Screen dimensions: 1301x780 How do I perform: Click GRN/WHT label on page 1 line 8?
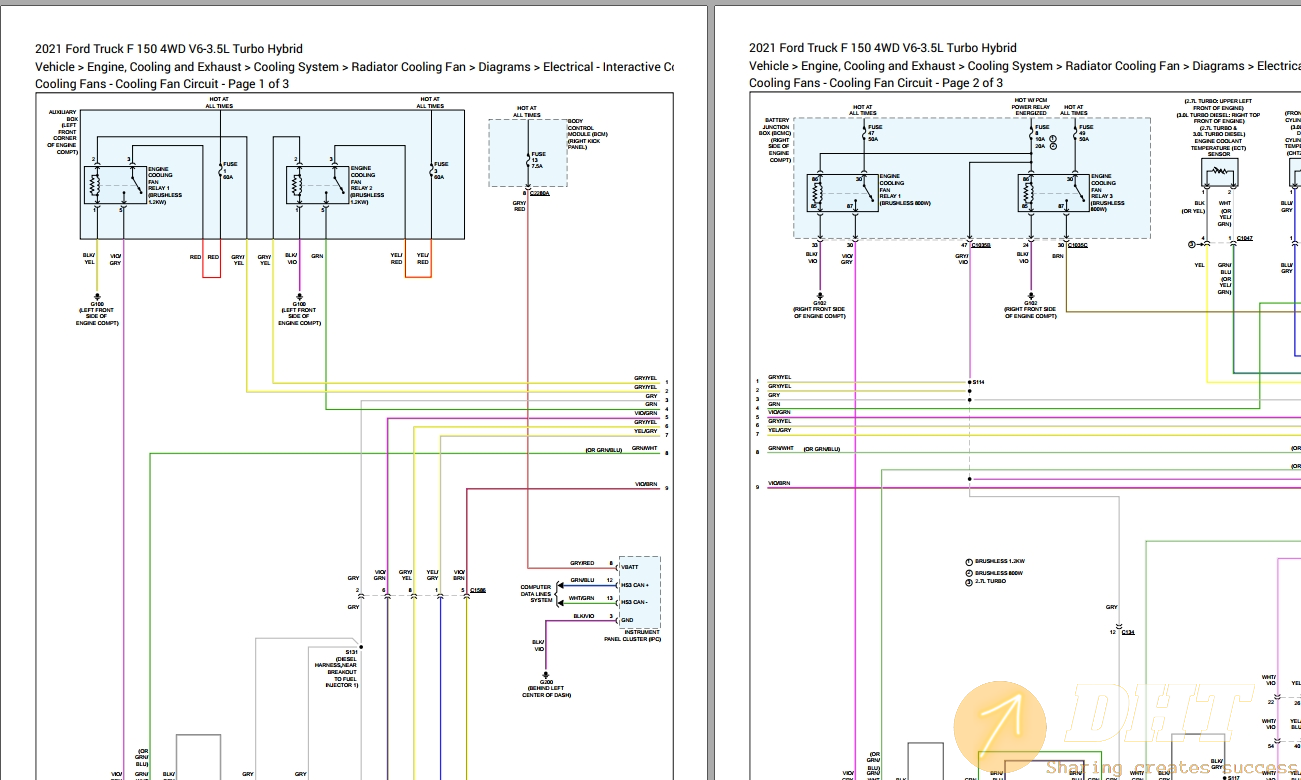point(644,449)
